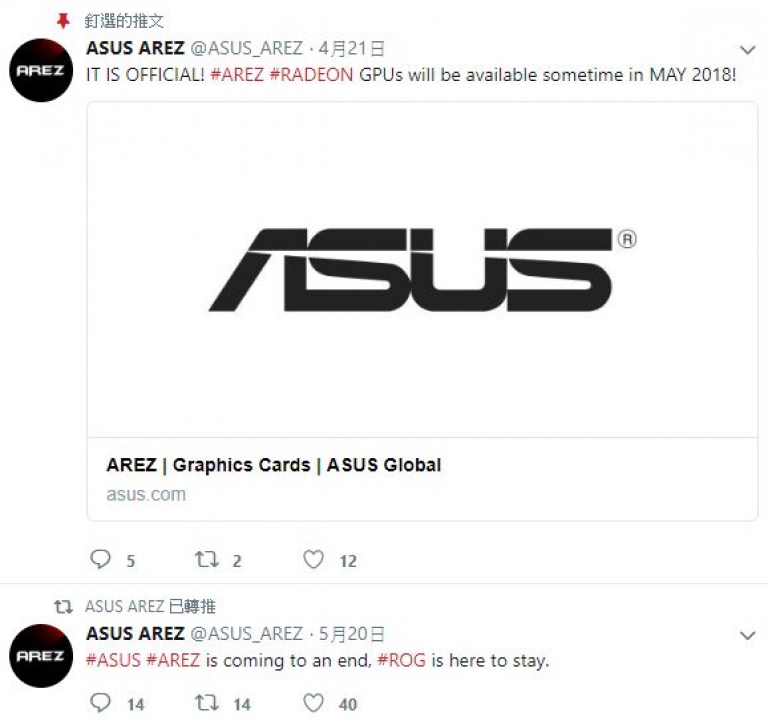Retweet the pinned AREZ RADEON tweet
The height and width of the screenshot is (721, 768).
207,559
